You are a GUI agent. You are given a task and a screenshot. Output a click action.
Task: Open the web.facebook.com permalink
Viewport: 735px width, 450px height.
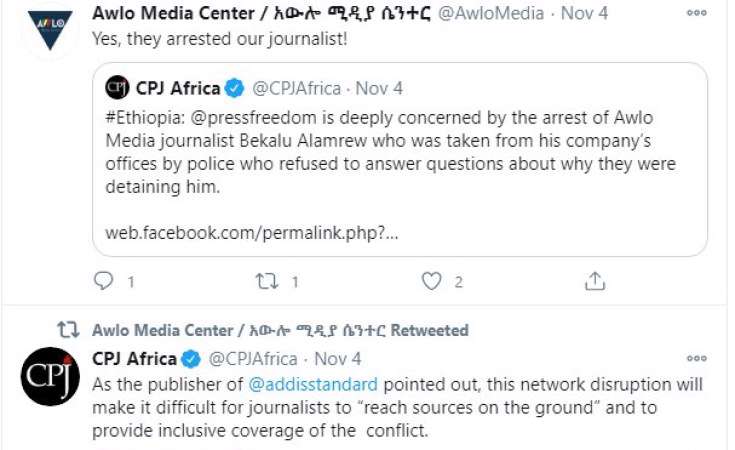tap(252, 233)
